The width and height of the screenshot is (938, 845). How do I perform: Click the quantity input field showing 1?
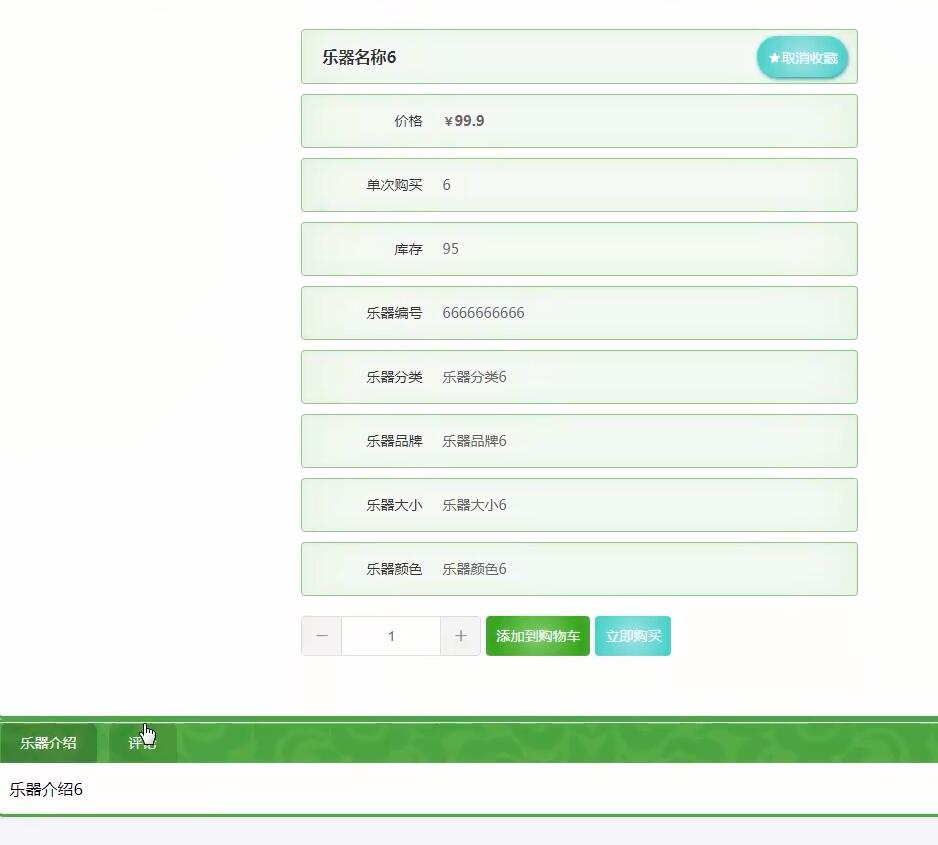(x=391, y=635)
